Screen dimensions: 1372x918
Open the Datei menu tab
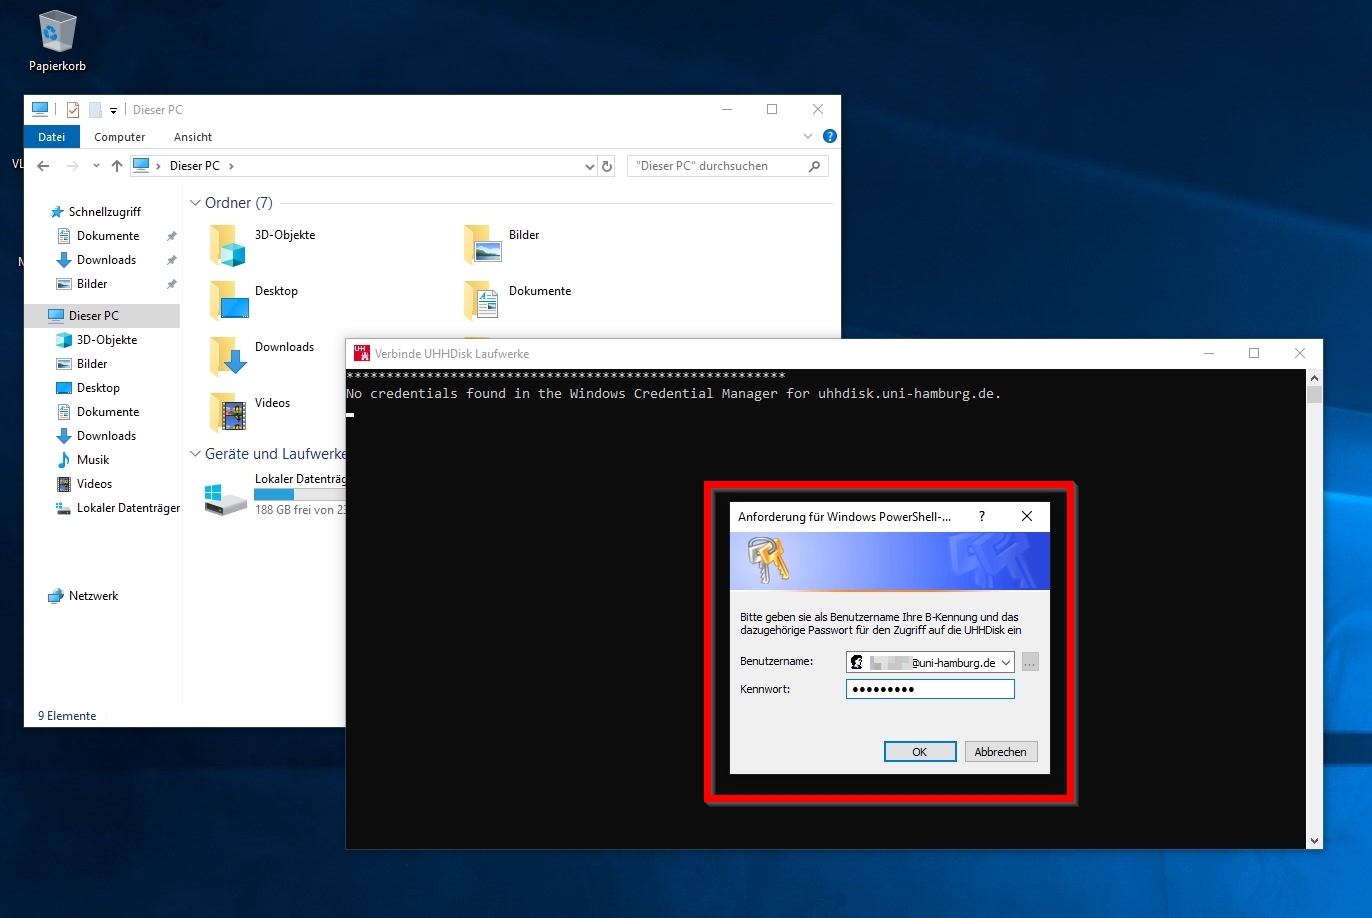pyautogui.click(x=51, y=137)
